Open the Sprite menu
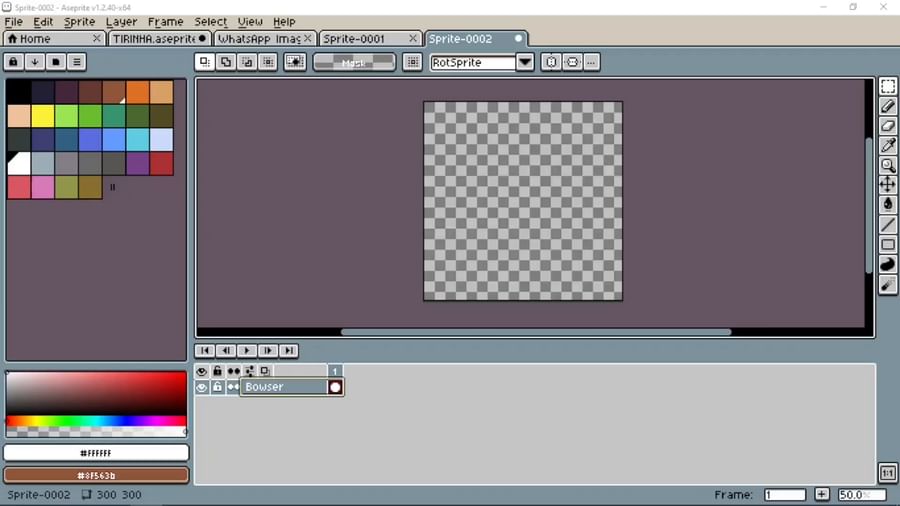Viewport: 900px width, 506px height. coord(79,22)
